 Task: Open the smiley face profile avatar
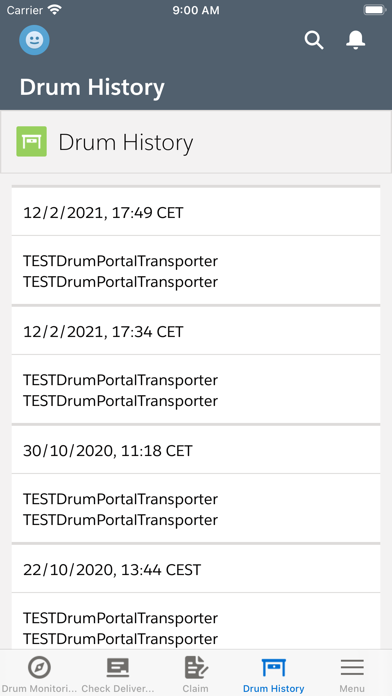click(x=34, y=40)
